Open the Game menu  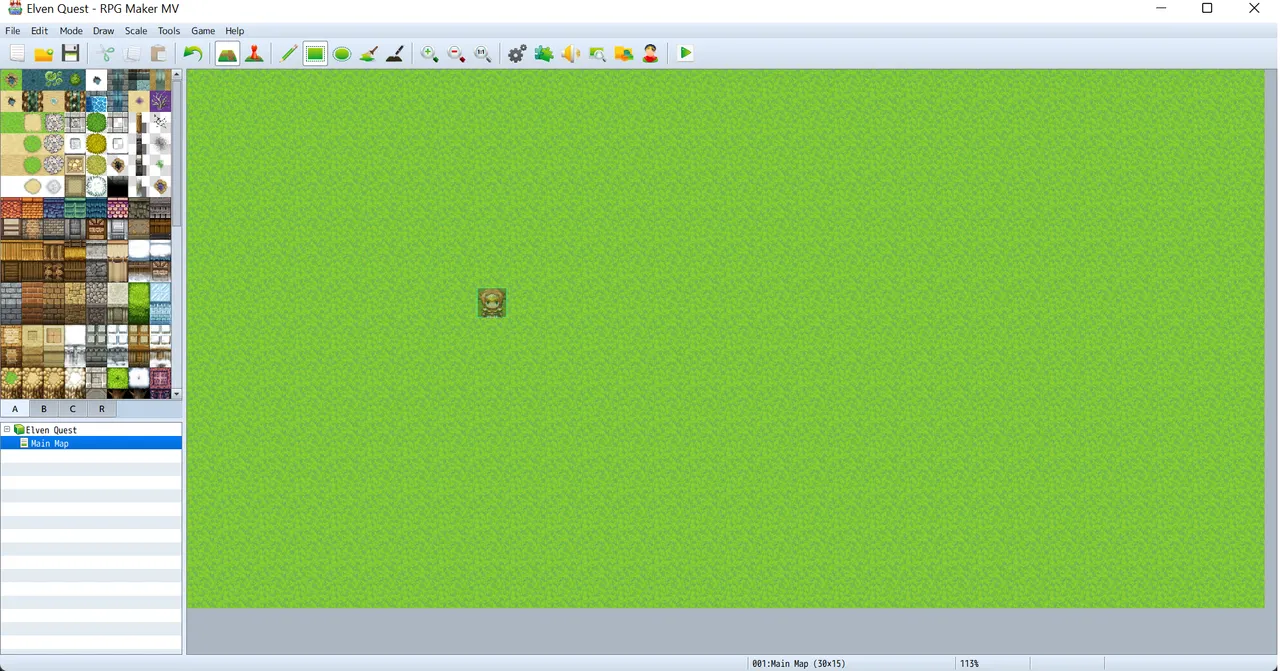coord(203,31)
